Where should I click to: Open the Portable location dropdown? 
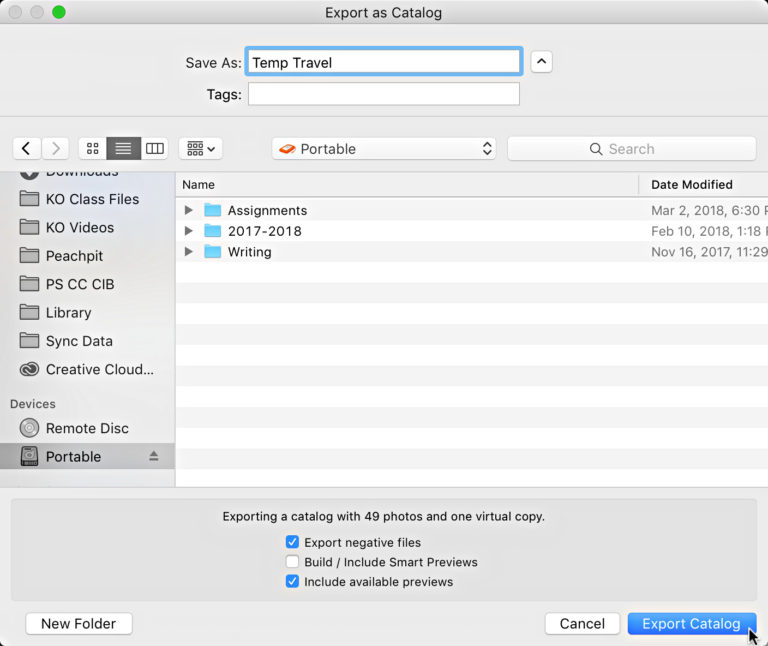click(384, 149)
